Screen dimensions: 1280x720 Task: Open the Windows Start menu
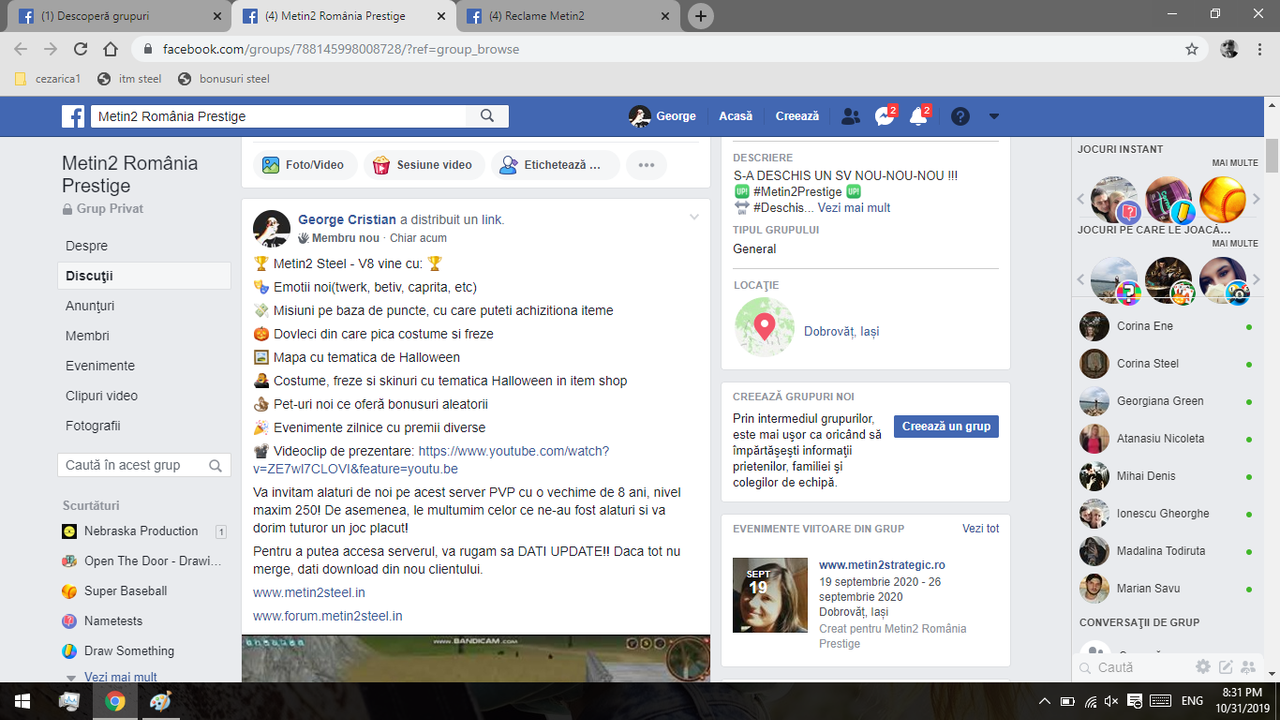(22, 701)
